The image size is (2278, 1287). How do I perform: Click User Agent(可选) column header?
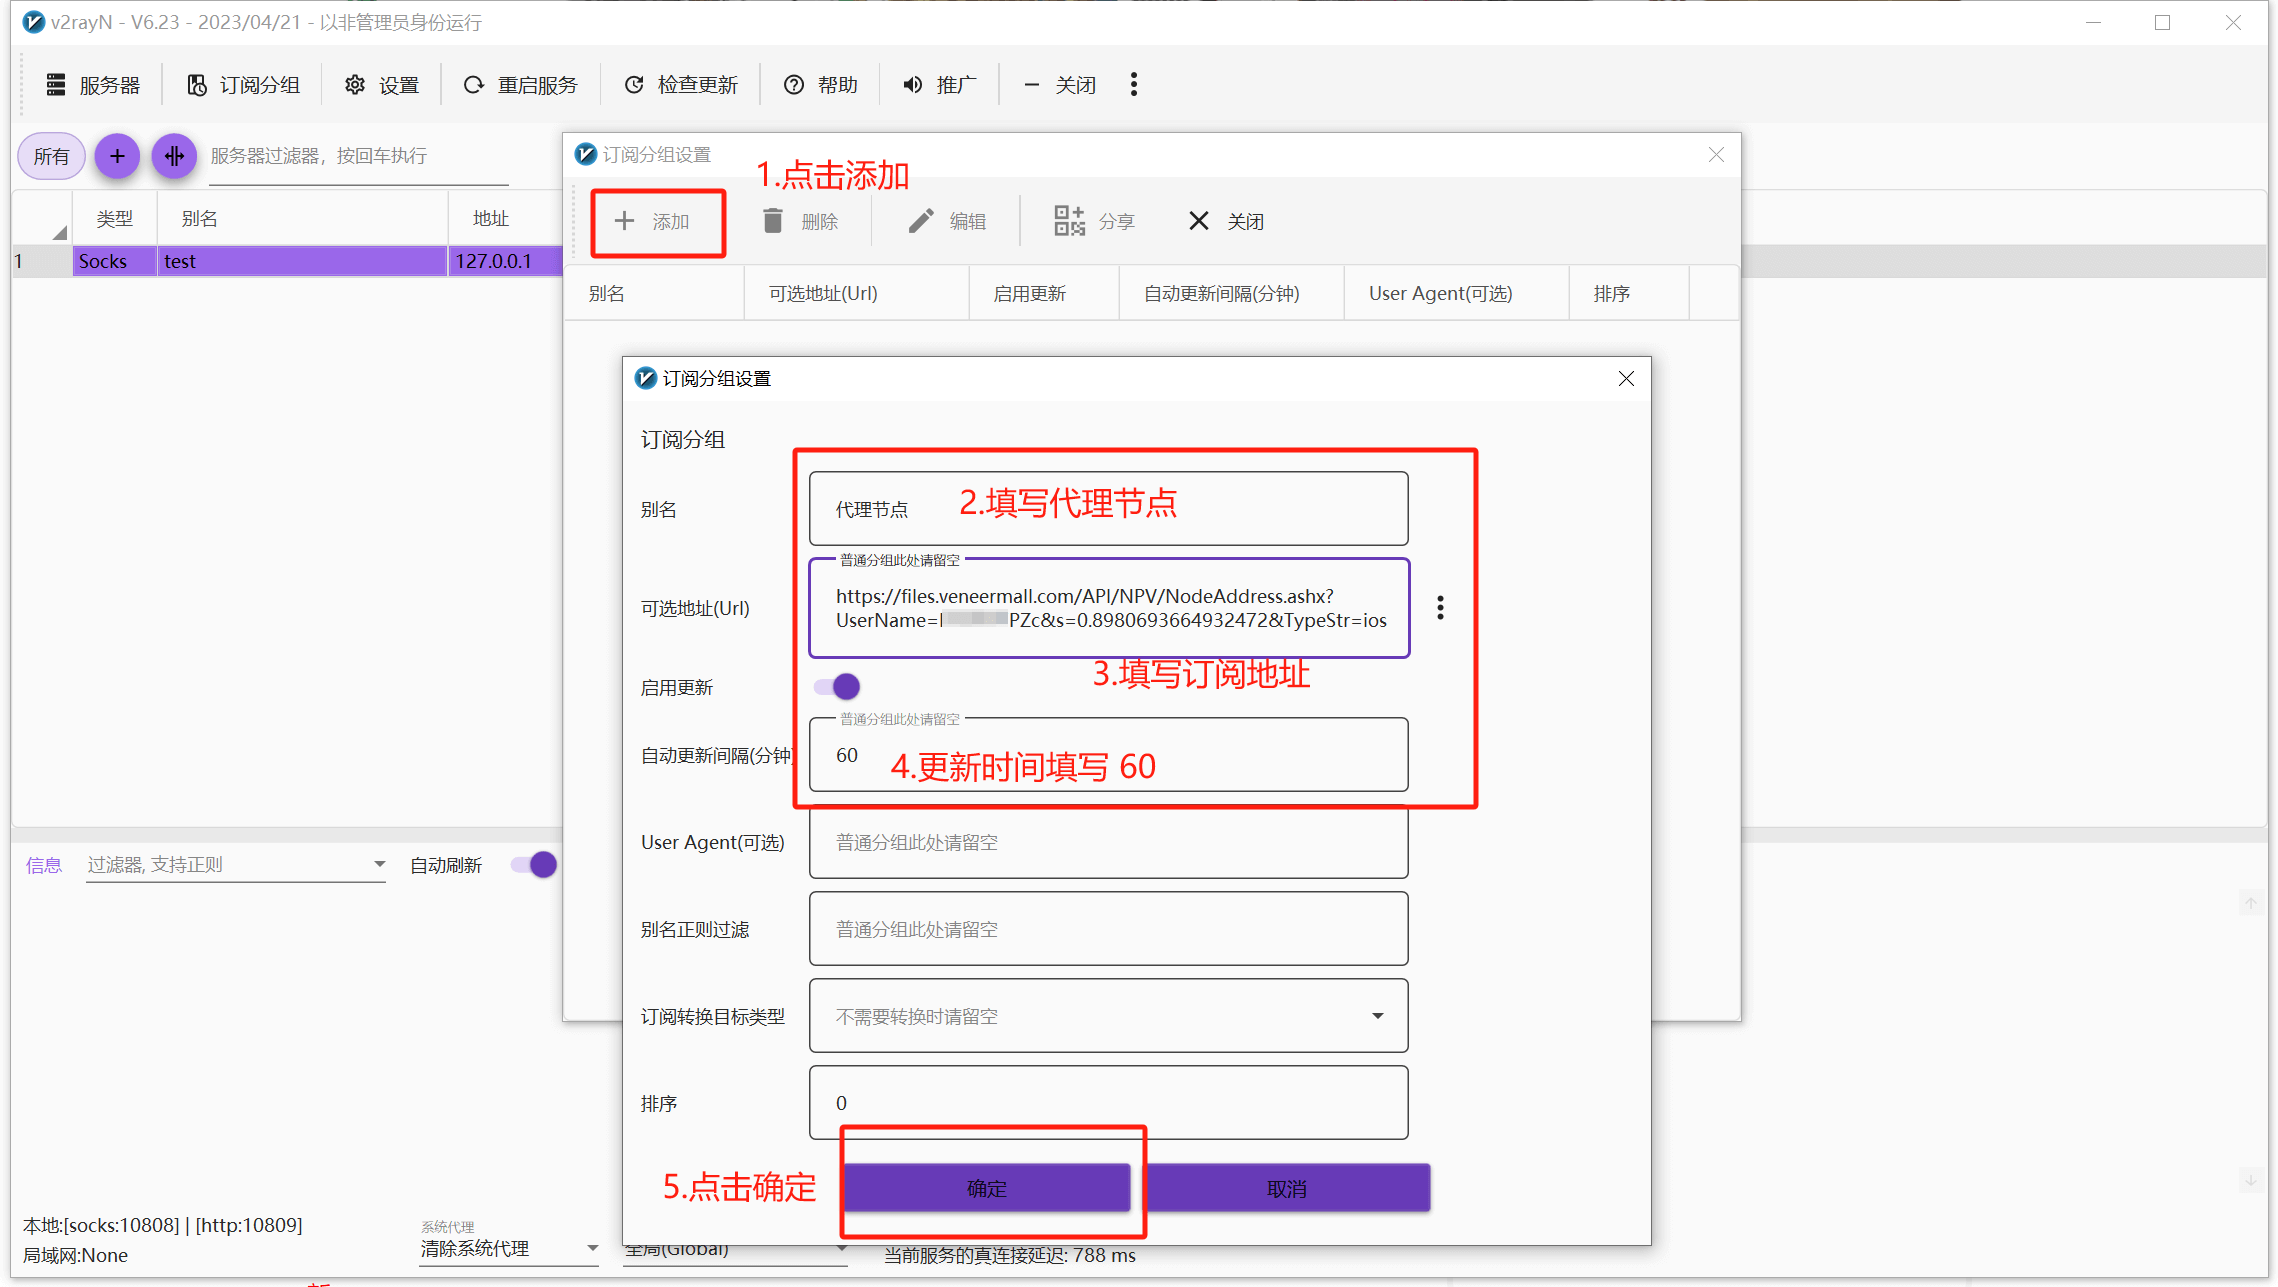1456,293
